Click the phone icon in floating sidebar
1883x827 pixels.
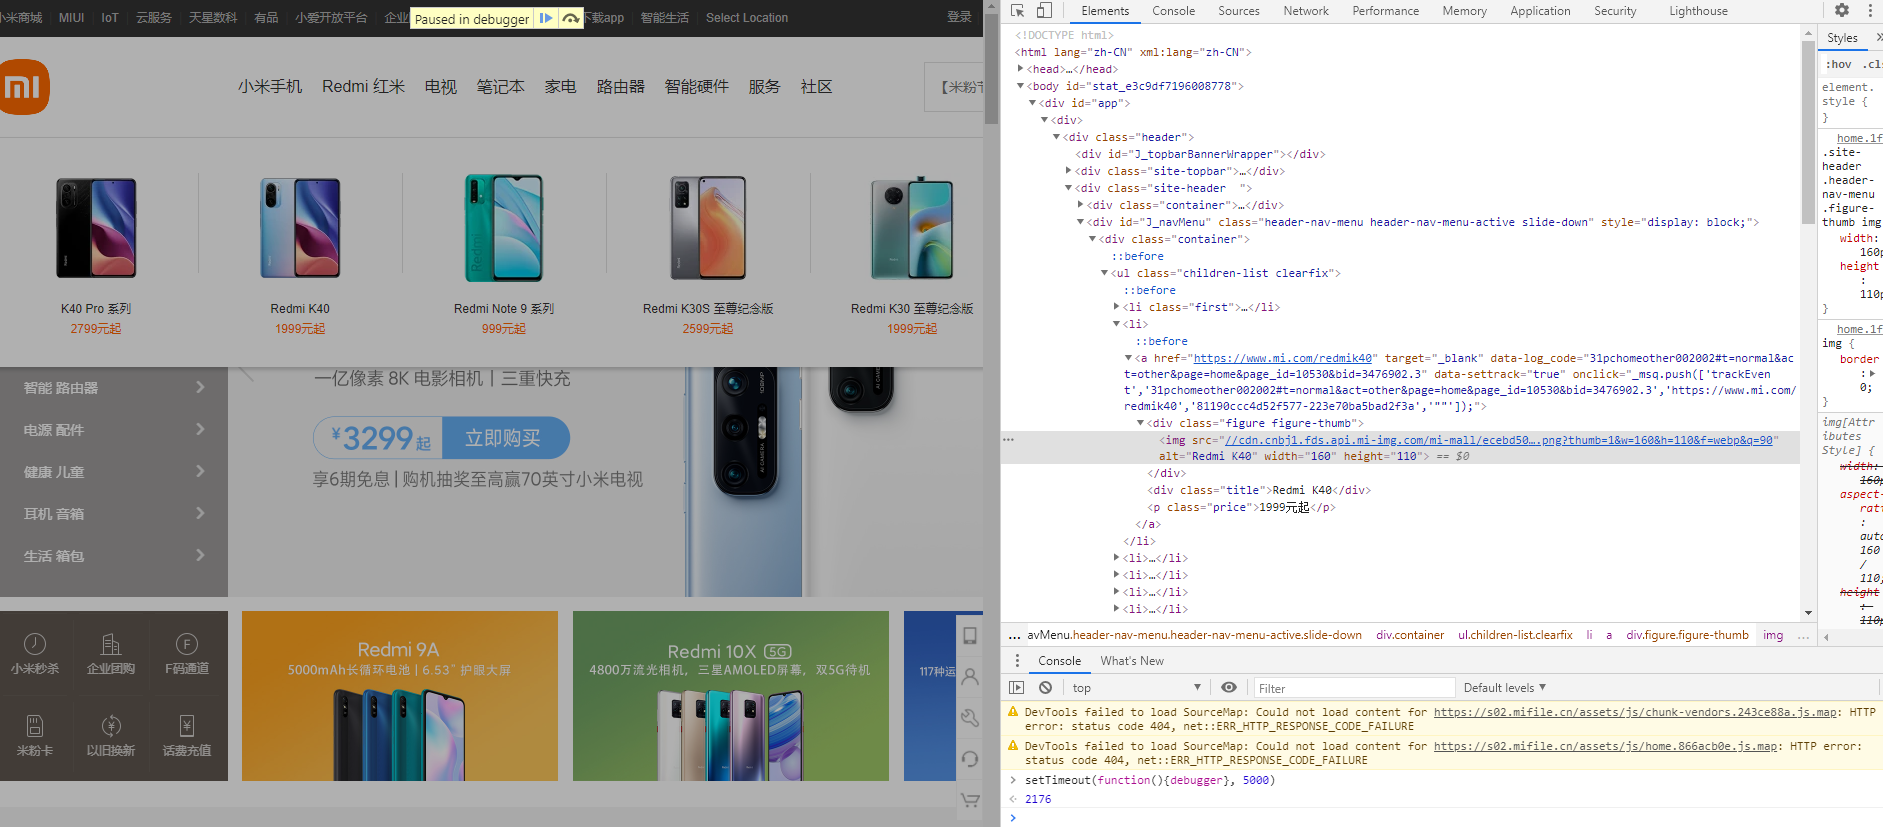click(970, 636)
